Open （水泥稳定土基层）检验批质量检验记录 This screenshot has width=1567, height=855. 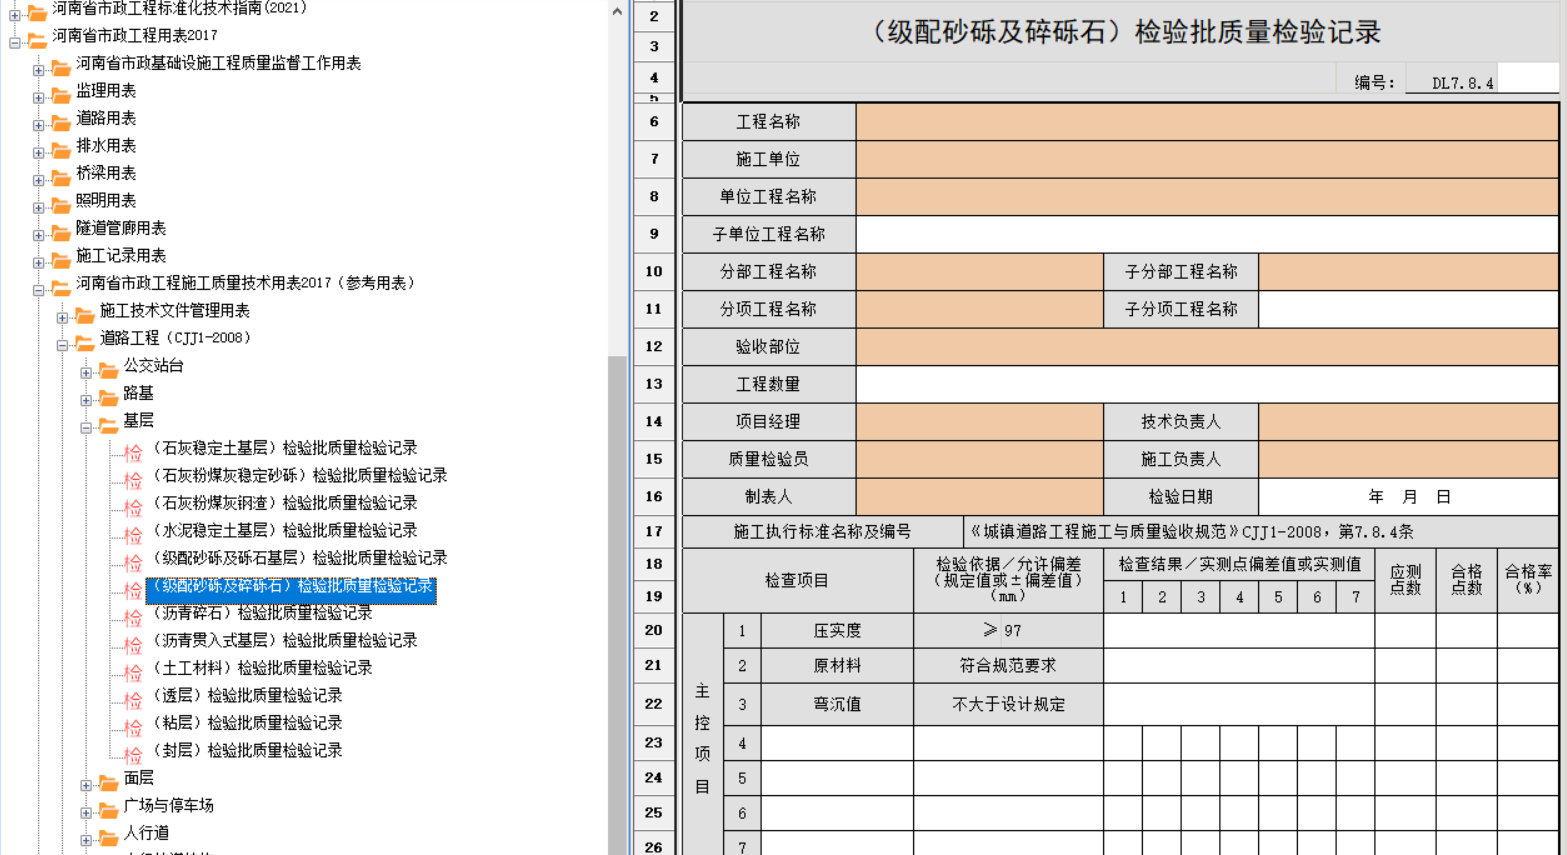(x=284, y=530)
